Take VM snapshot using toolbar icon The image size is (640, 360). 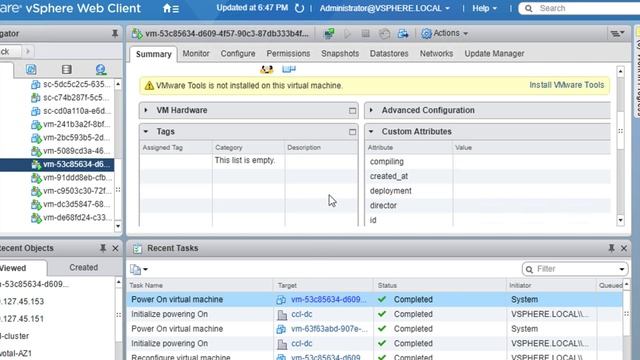pos(384,33)
